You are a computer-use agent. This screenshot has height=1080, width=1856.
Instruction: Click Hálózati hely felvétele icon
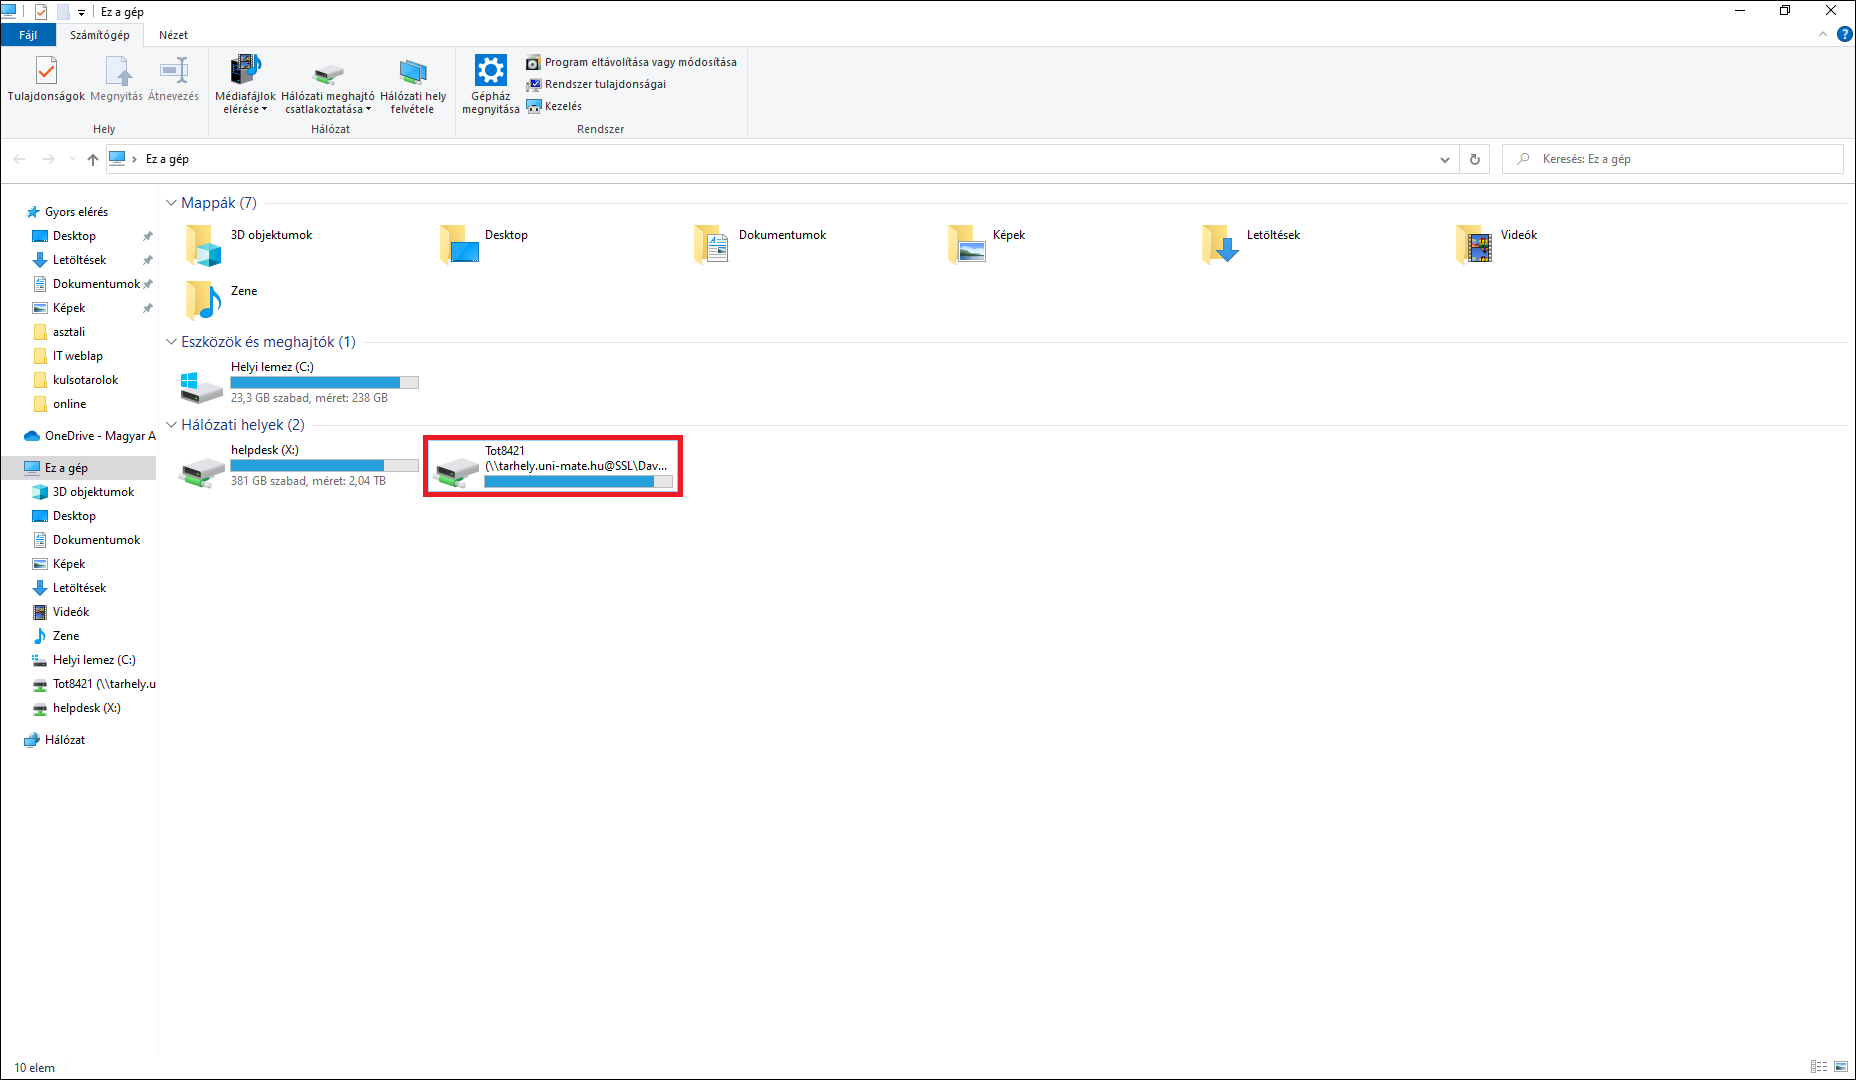coord(413,72)
